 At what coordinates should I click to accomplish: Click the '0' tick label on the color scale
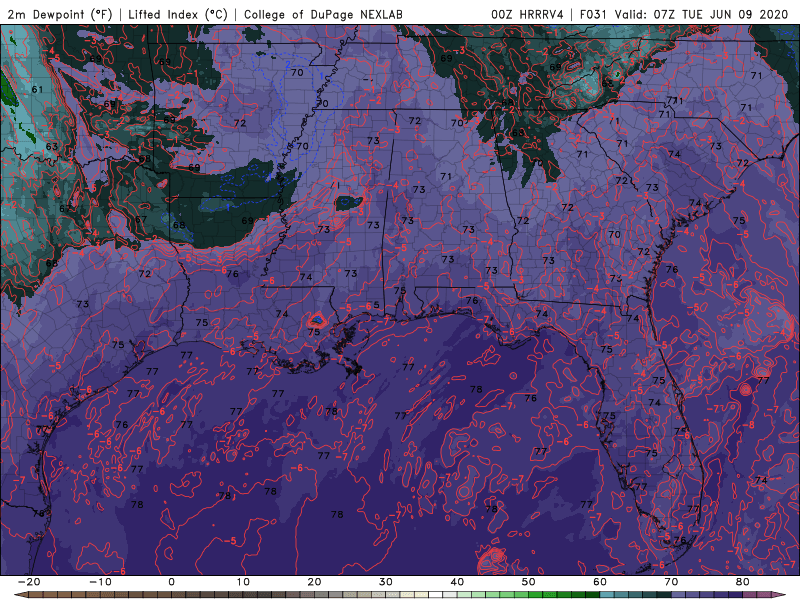coord(171,582)
